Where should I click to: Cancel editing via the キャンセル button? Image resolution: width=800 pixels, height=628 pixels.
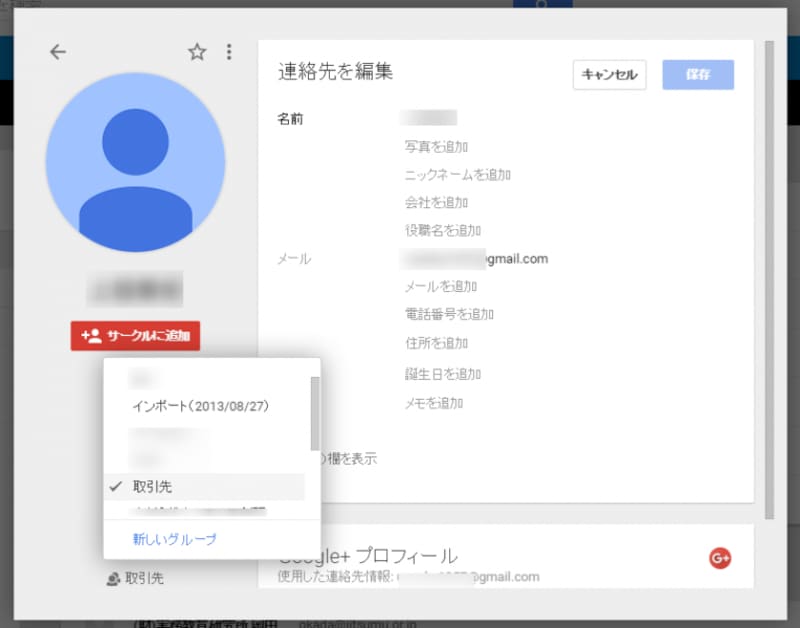[x=608, y=75]
